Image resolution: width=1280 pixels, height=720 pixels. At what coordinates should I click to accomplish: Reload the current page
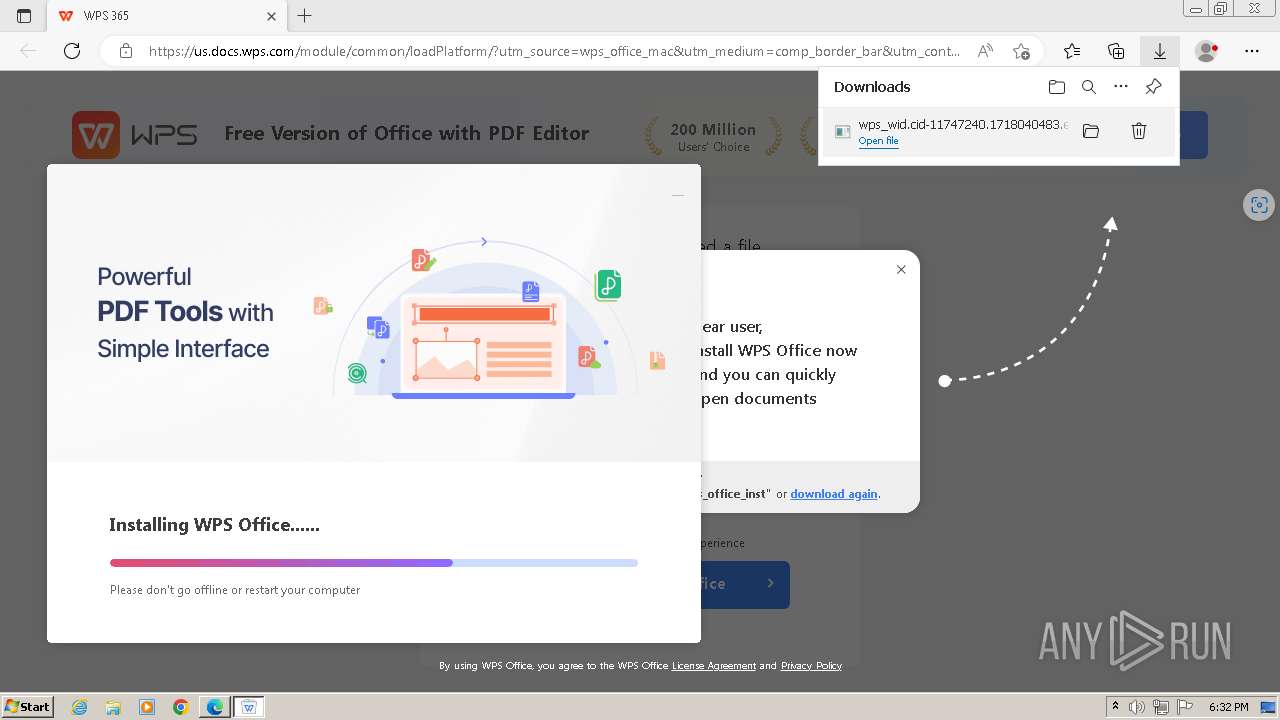click(72, 51)
